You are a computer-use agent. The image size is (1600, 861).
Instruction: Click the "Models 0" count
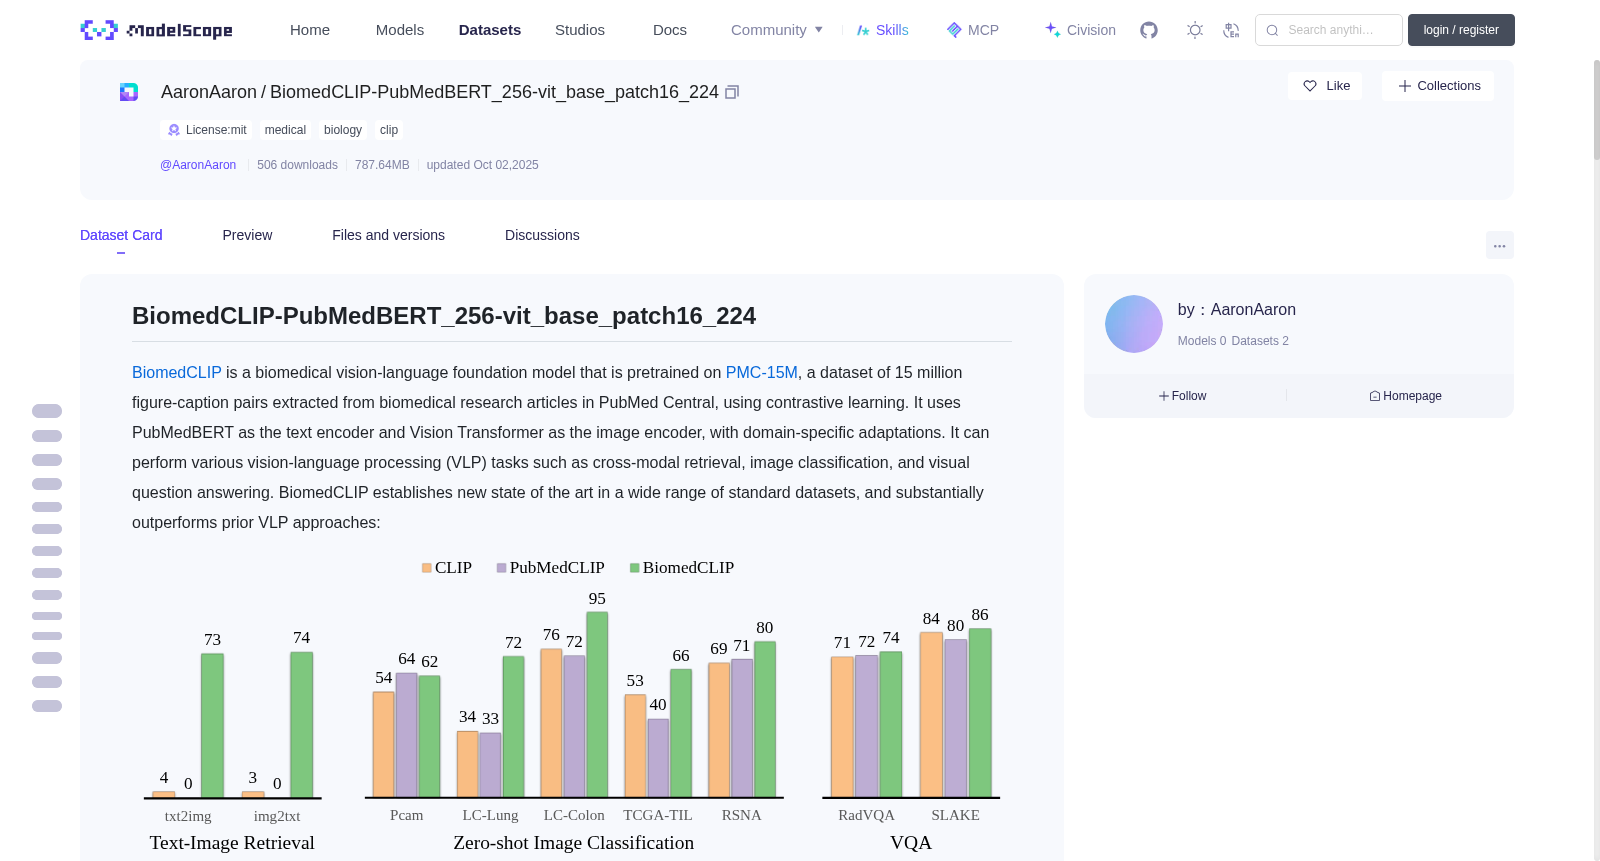1202,341
